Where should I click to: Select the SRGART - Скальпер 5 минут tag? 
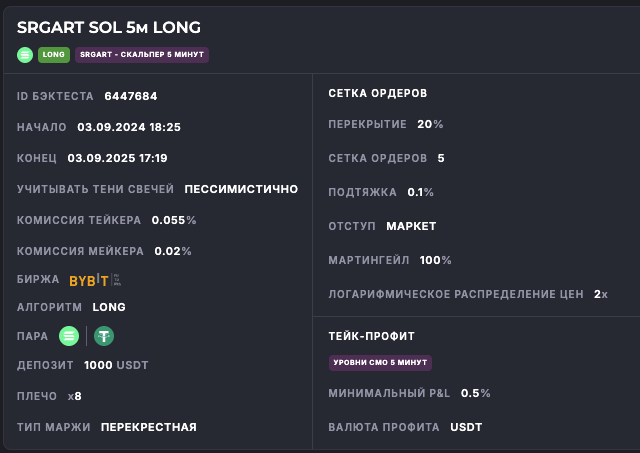click(141, 55)
